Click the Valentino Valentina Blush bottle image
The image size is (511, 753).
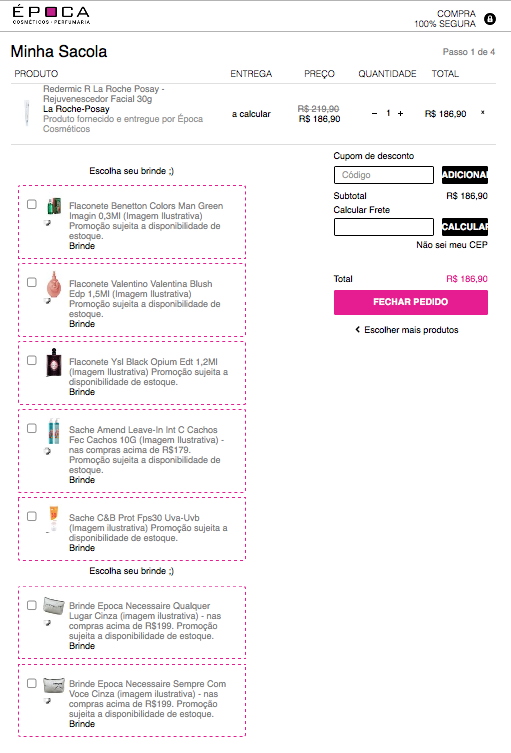click(x=54, y=285)
